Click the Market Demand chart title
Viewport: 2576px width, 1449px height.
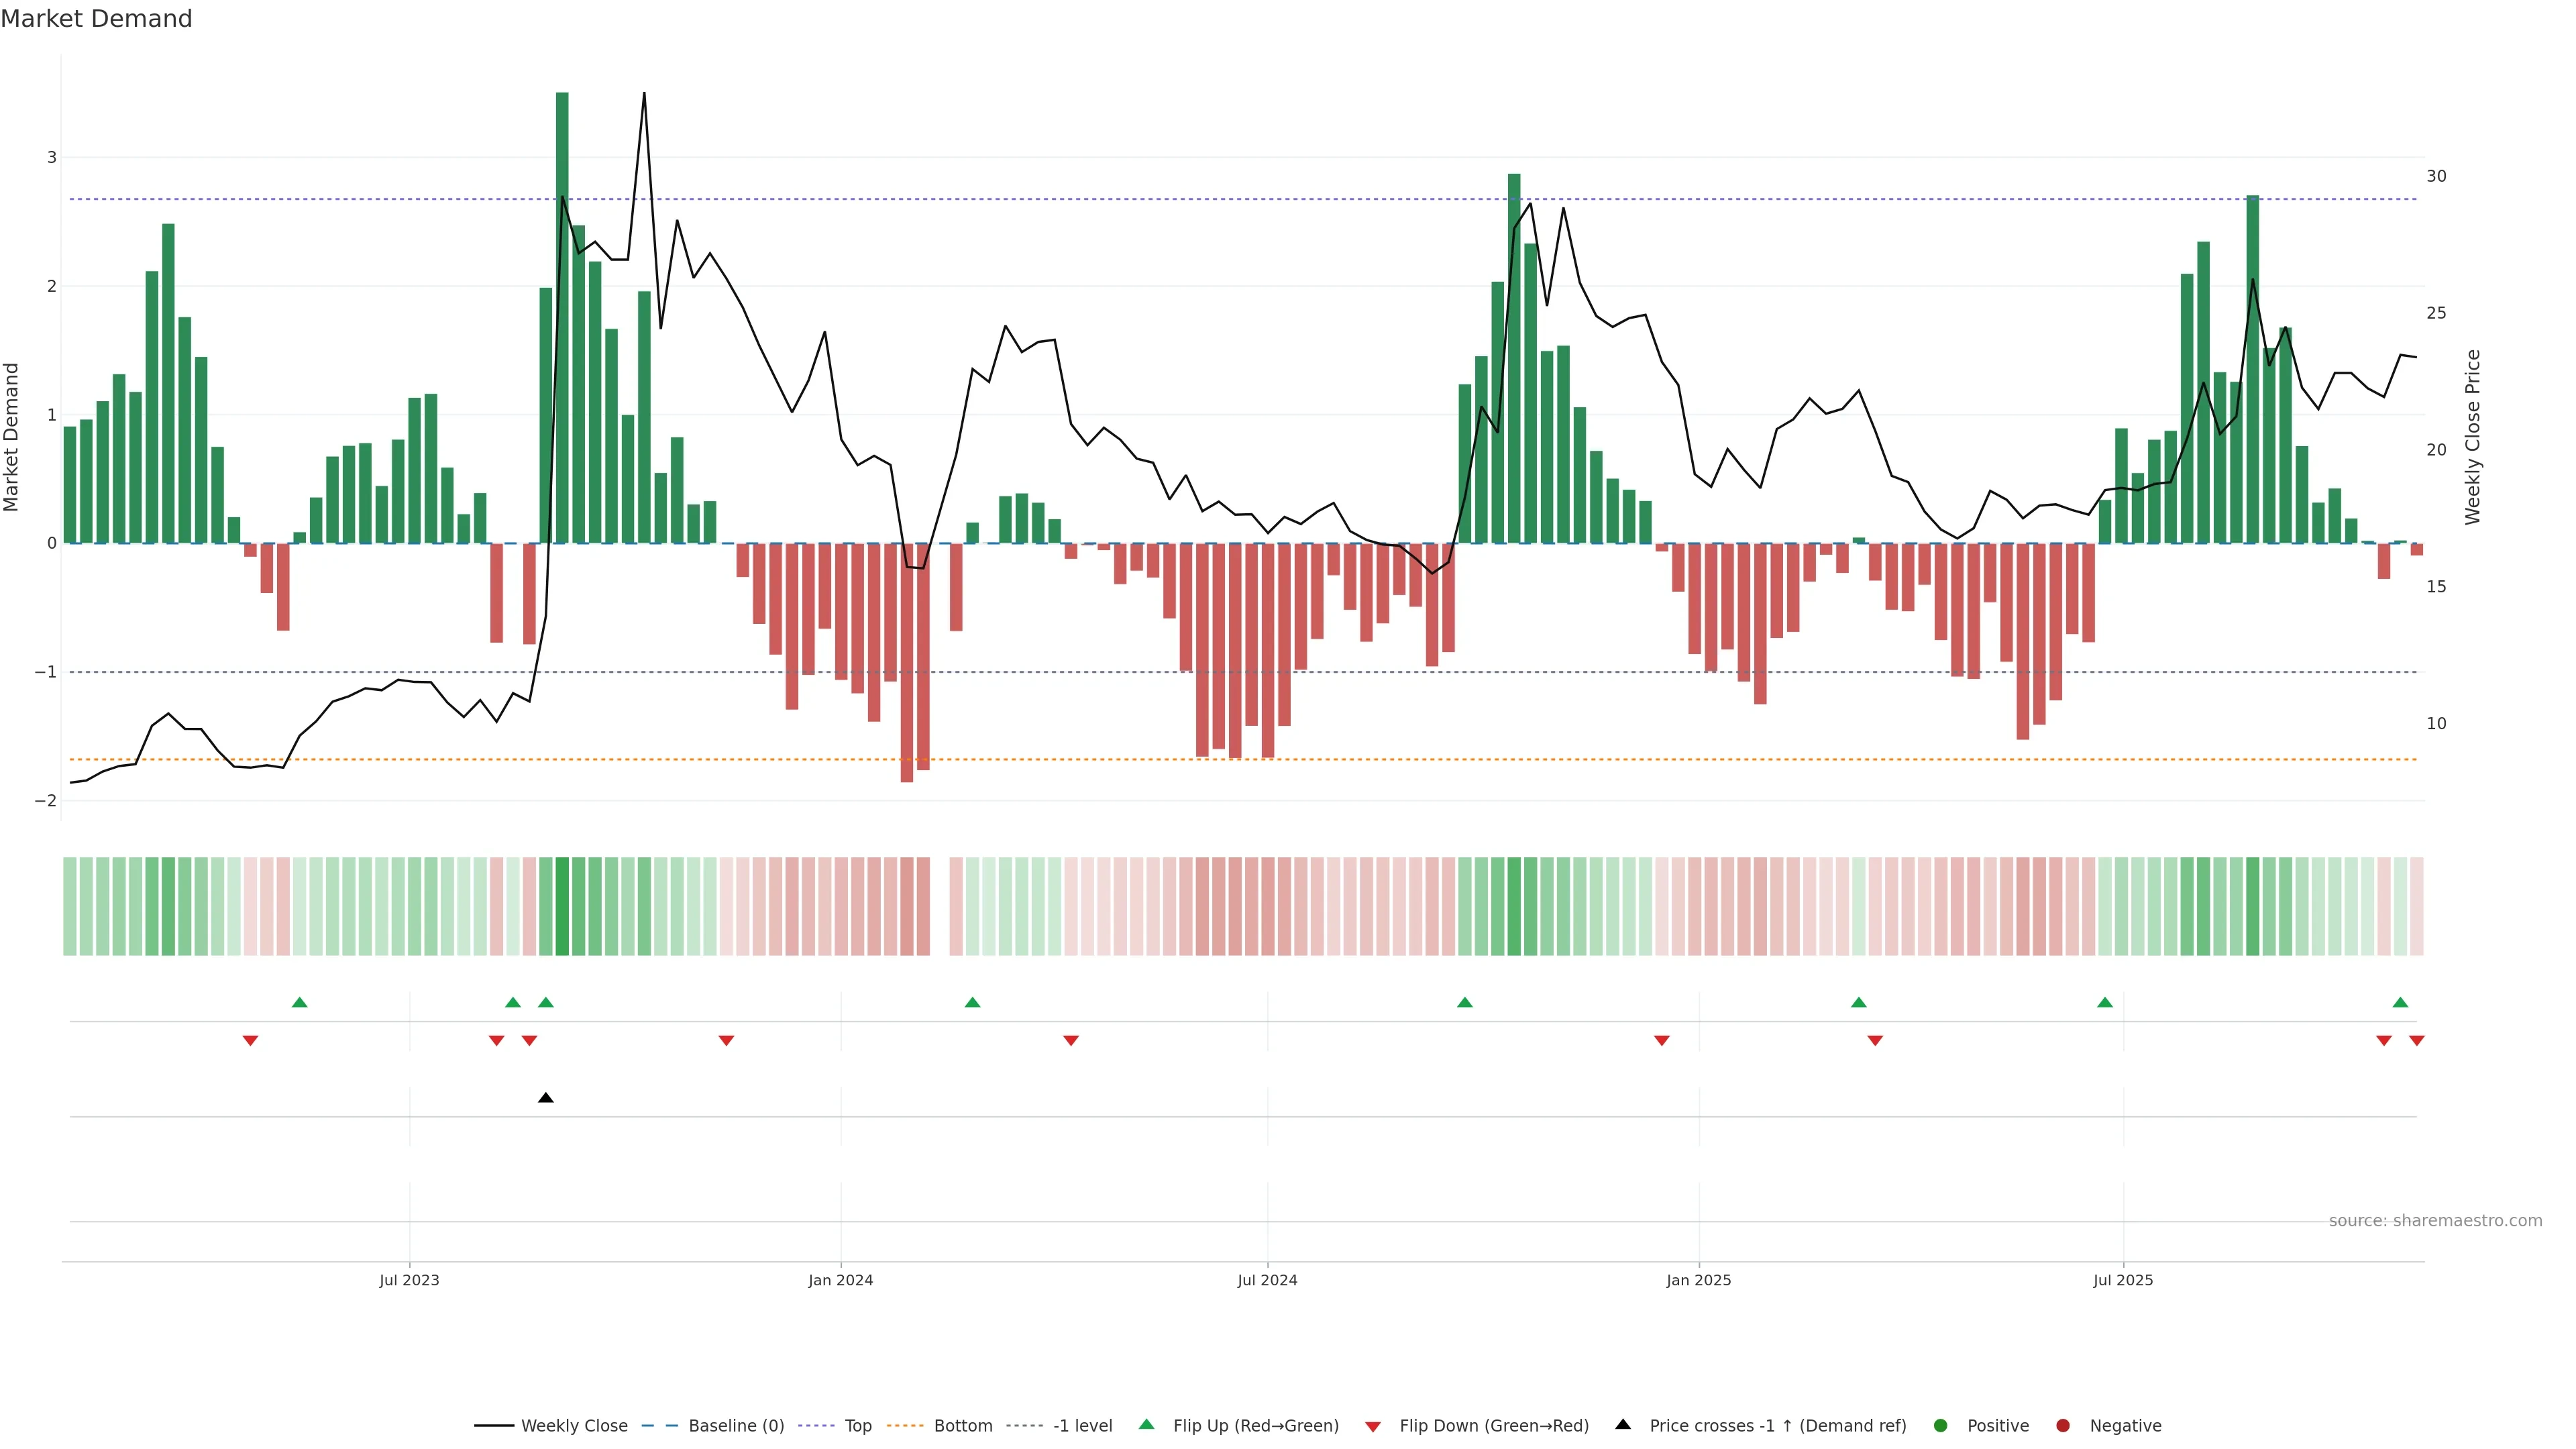[96, 19]
